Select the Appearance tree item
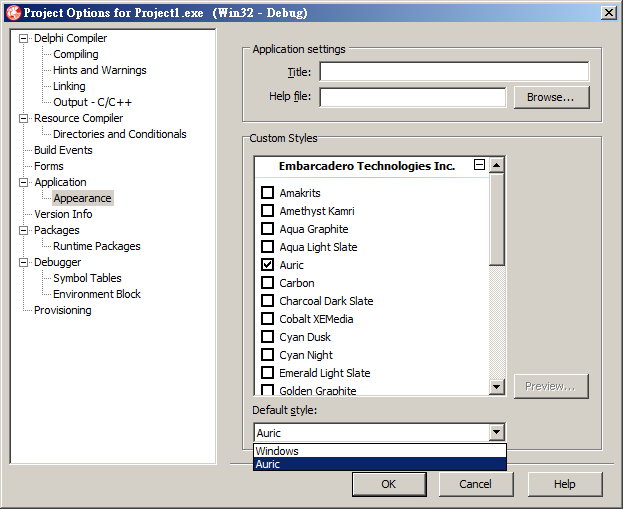623x509 pixels. 83,198
